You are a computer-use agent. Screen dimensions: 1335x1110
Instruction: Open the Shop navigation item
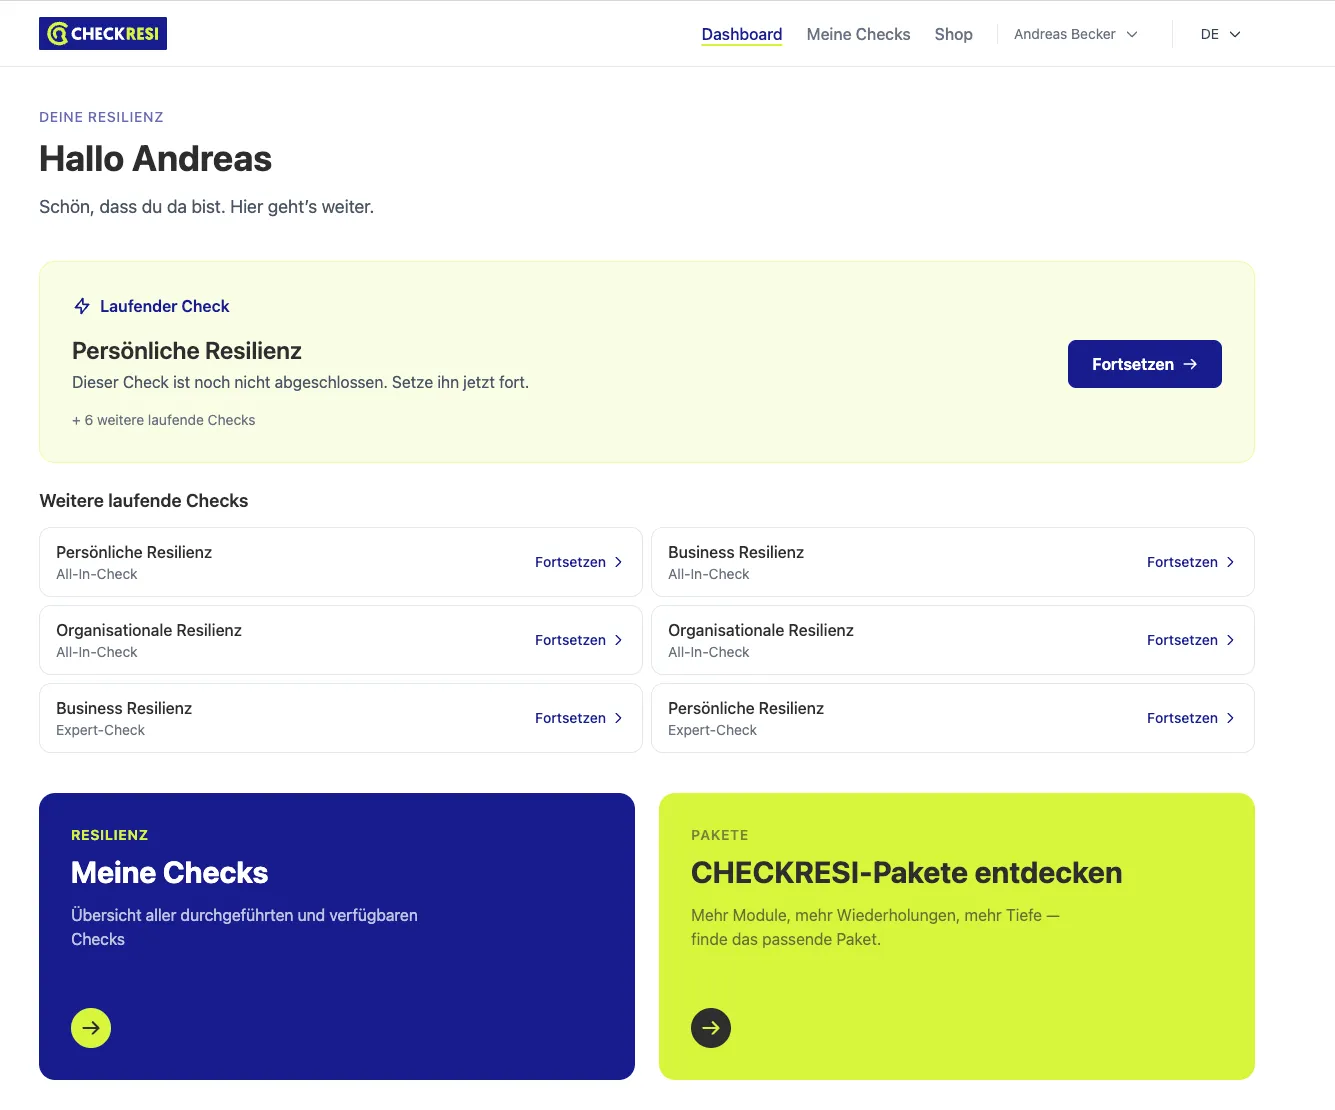954,34
